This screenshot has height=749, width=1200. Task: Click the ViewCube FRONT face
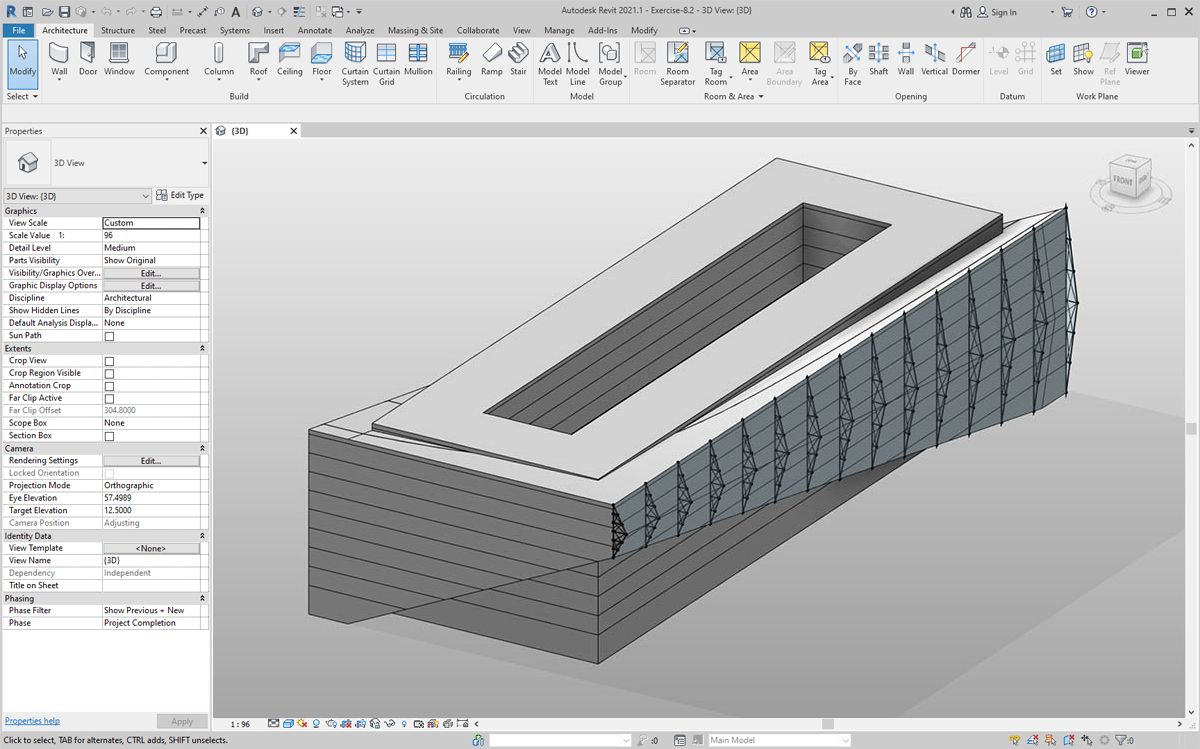[x=1122, y=181]
